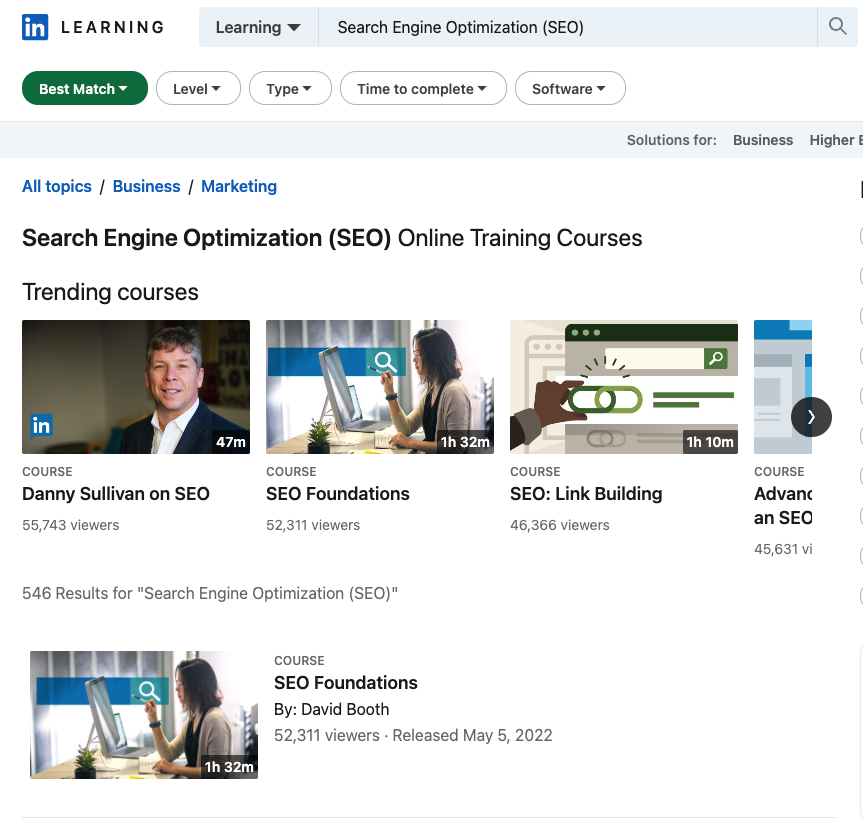This screenshot has height=824, width=863.
Task: Click the 1h 10m duration badge
Action: 709,442
